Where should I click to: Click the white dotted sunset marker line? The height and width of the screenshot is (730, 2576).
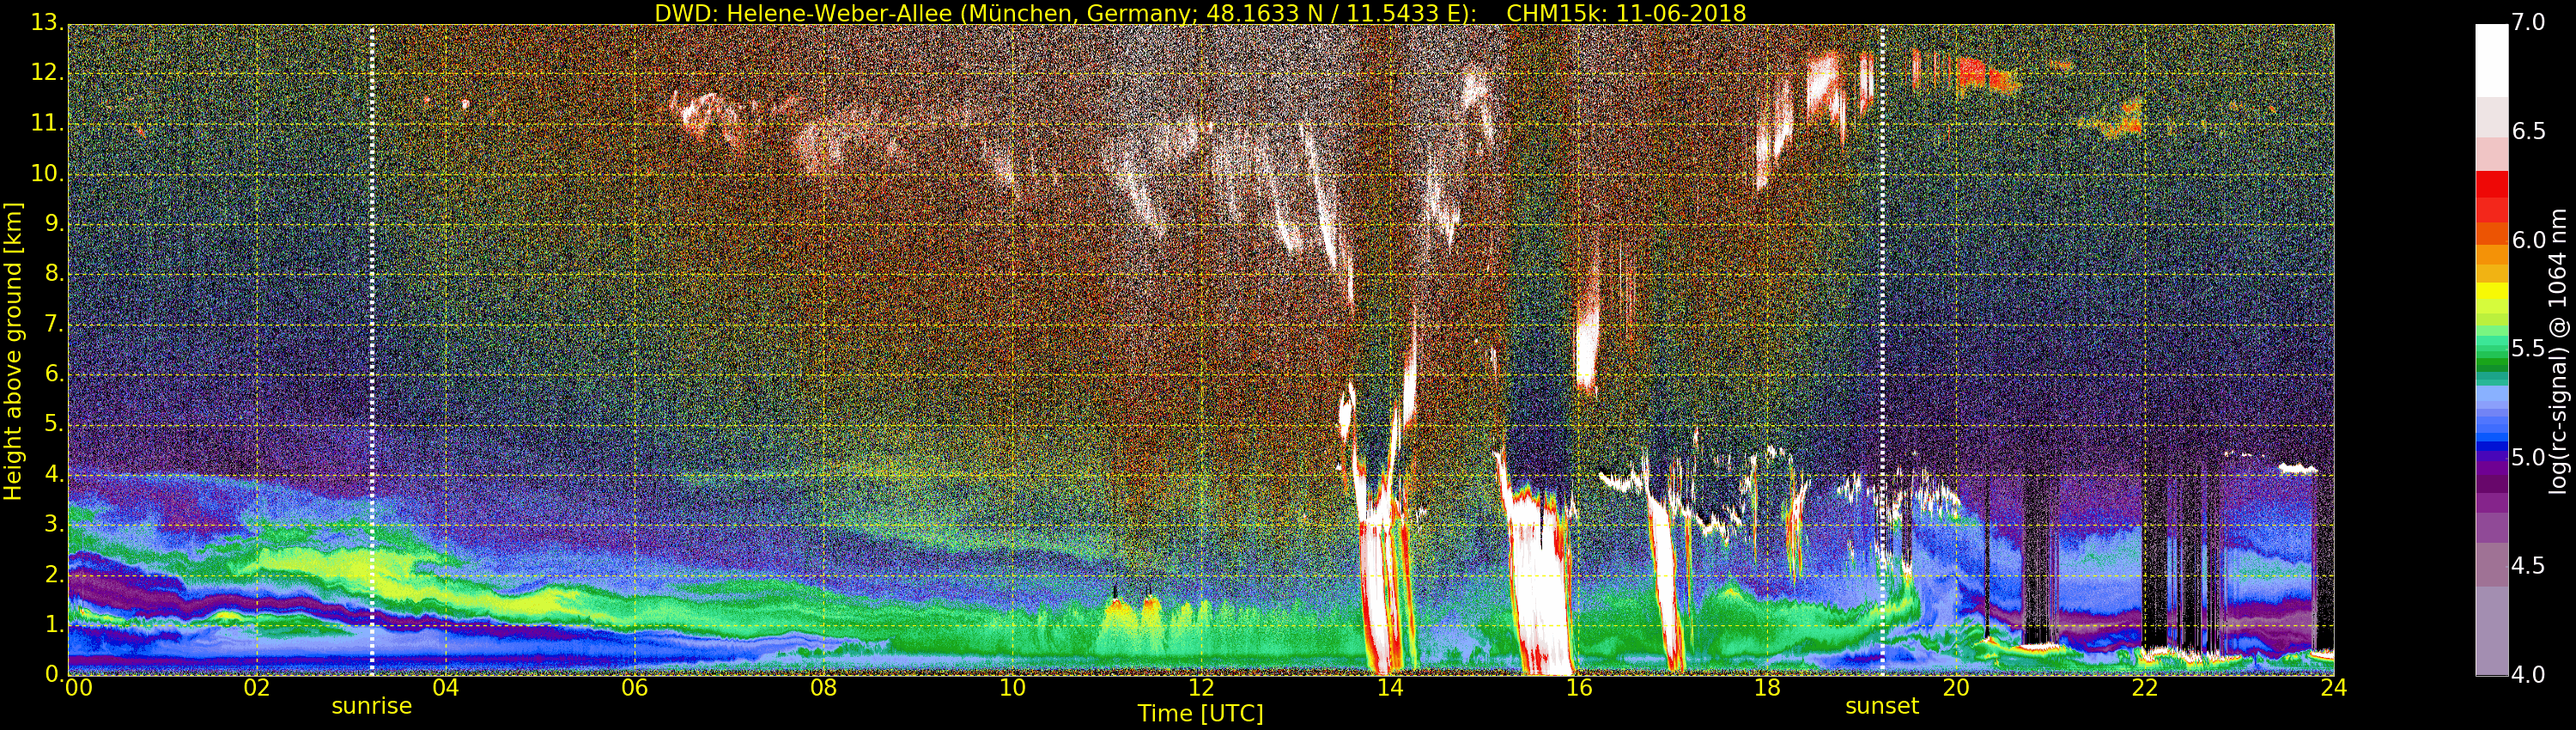(x=1882, y=350)
